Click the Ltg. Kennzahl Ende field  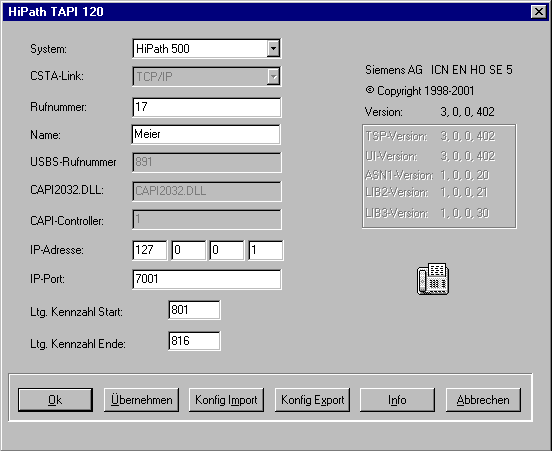(x=194, y=341)
